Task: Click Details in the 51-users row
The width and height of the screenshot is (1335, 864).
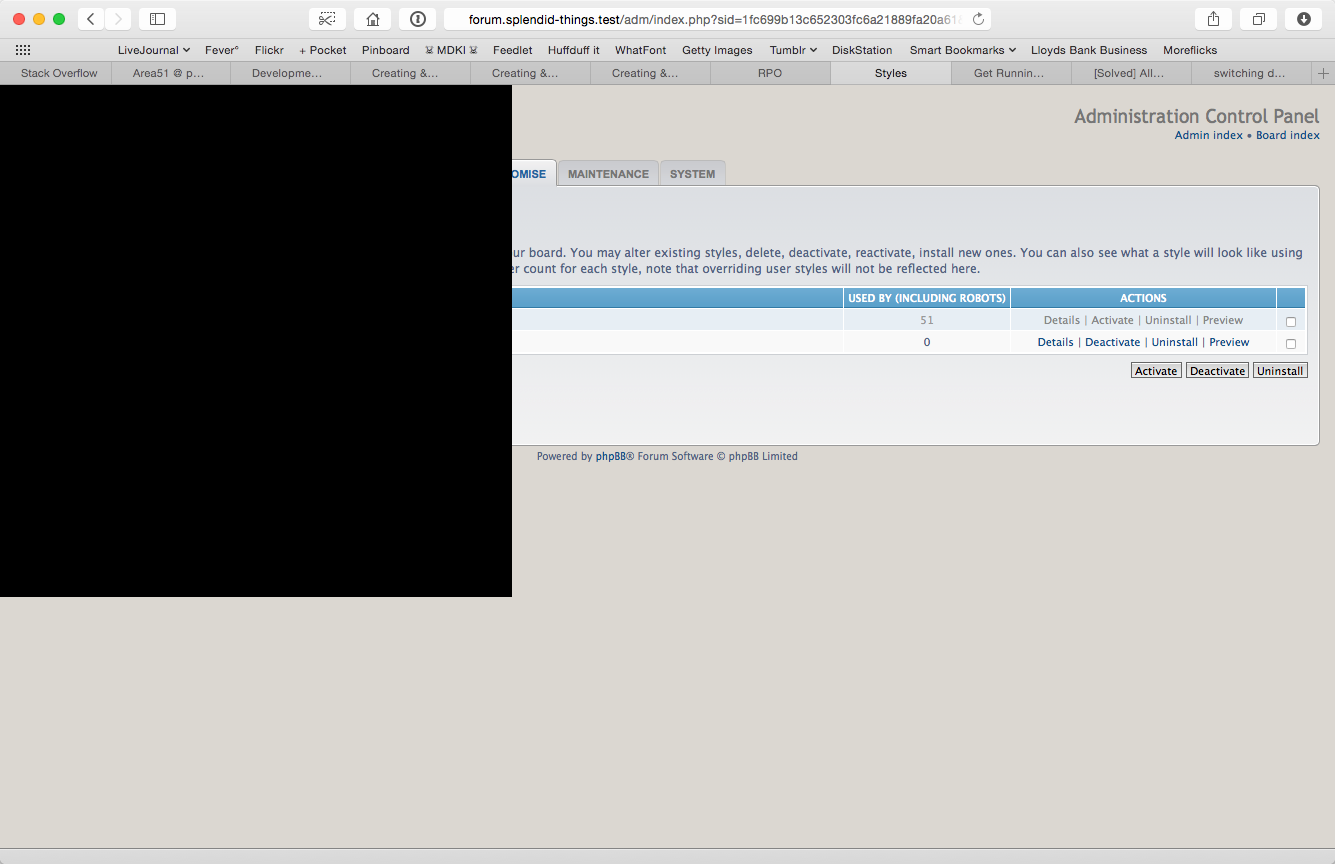Action: (x=1062, y=320)
